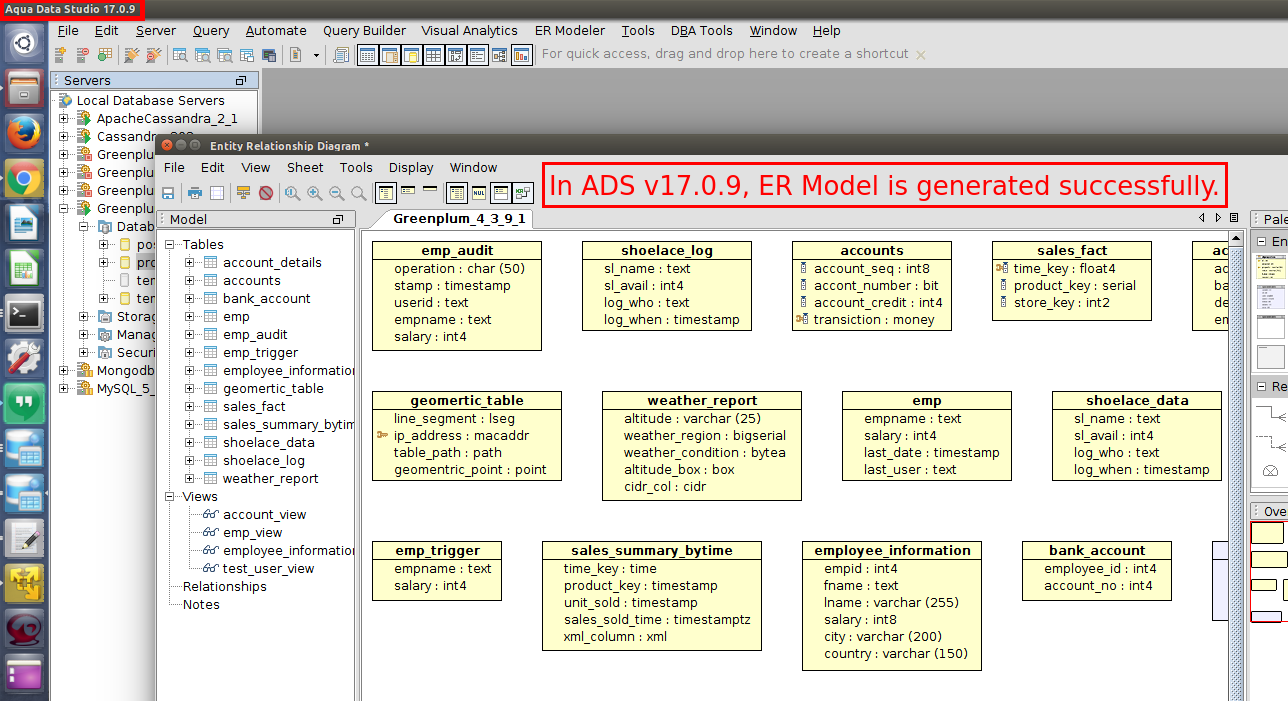1288x701 pixels.
Task: Open the Sheet menu in ER diagram window
Action: [x=305, y=168]
